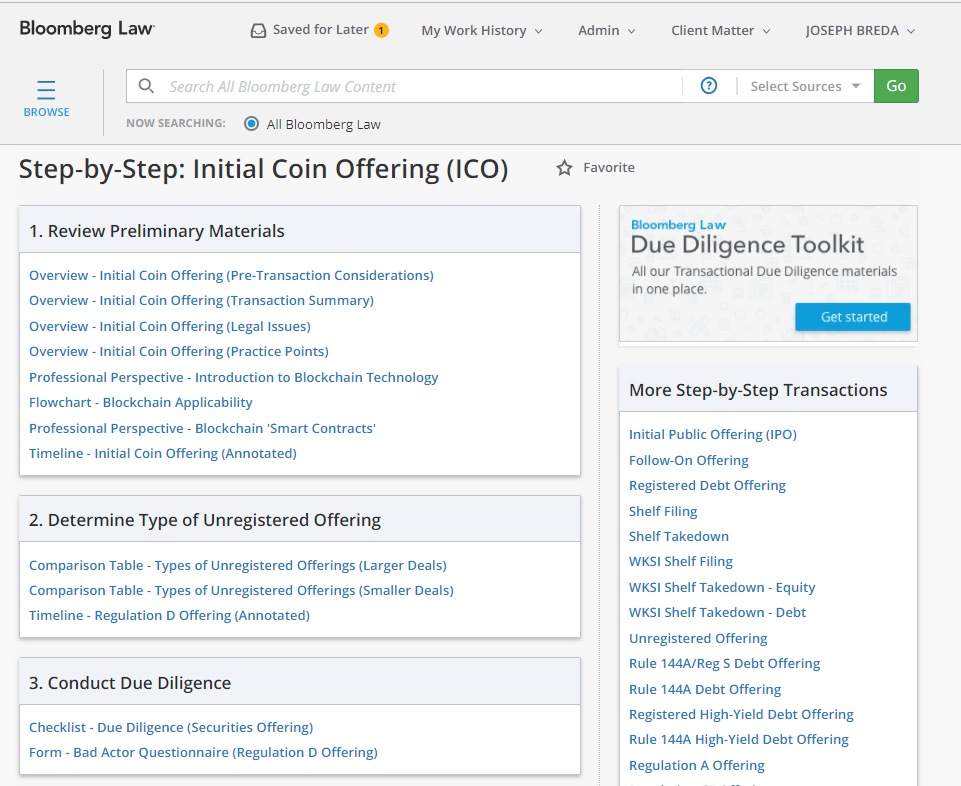Type in the Search All Bloomberg Law field
Viewport: 961px width, 786px height.
pos(420,86)
